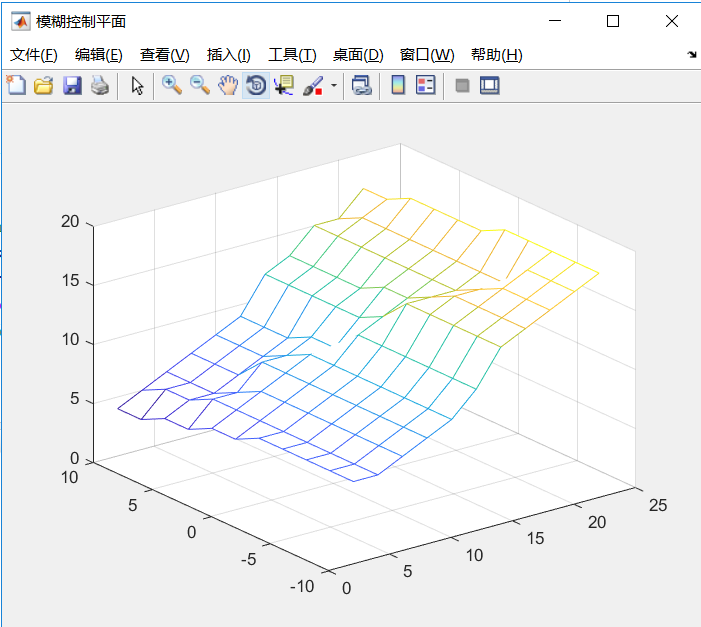Click the New Figure icon
Image resolution: width=701 pixels, height=627 pixels.
click(16, 85)
